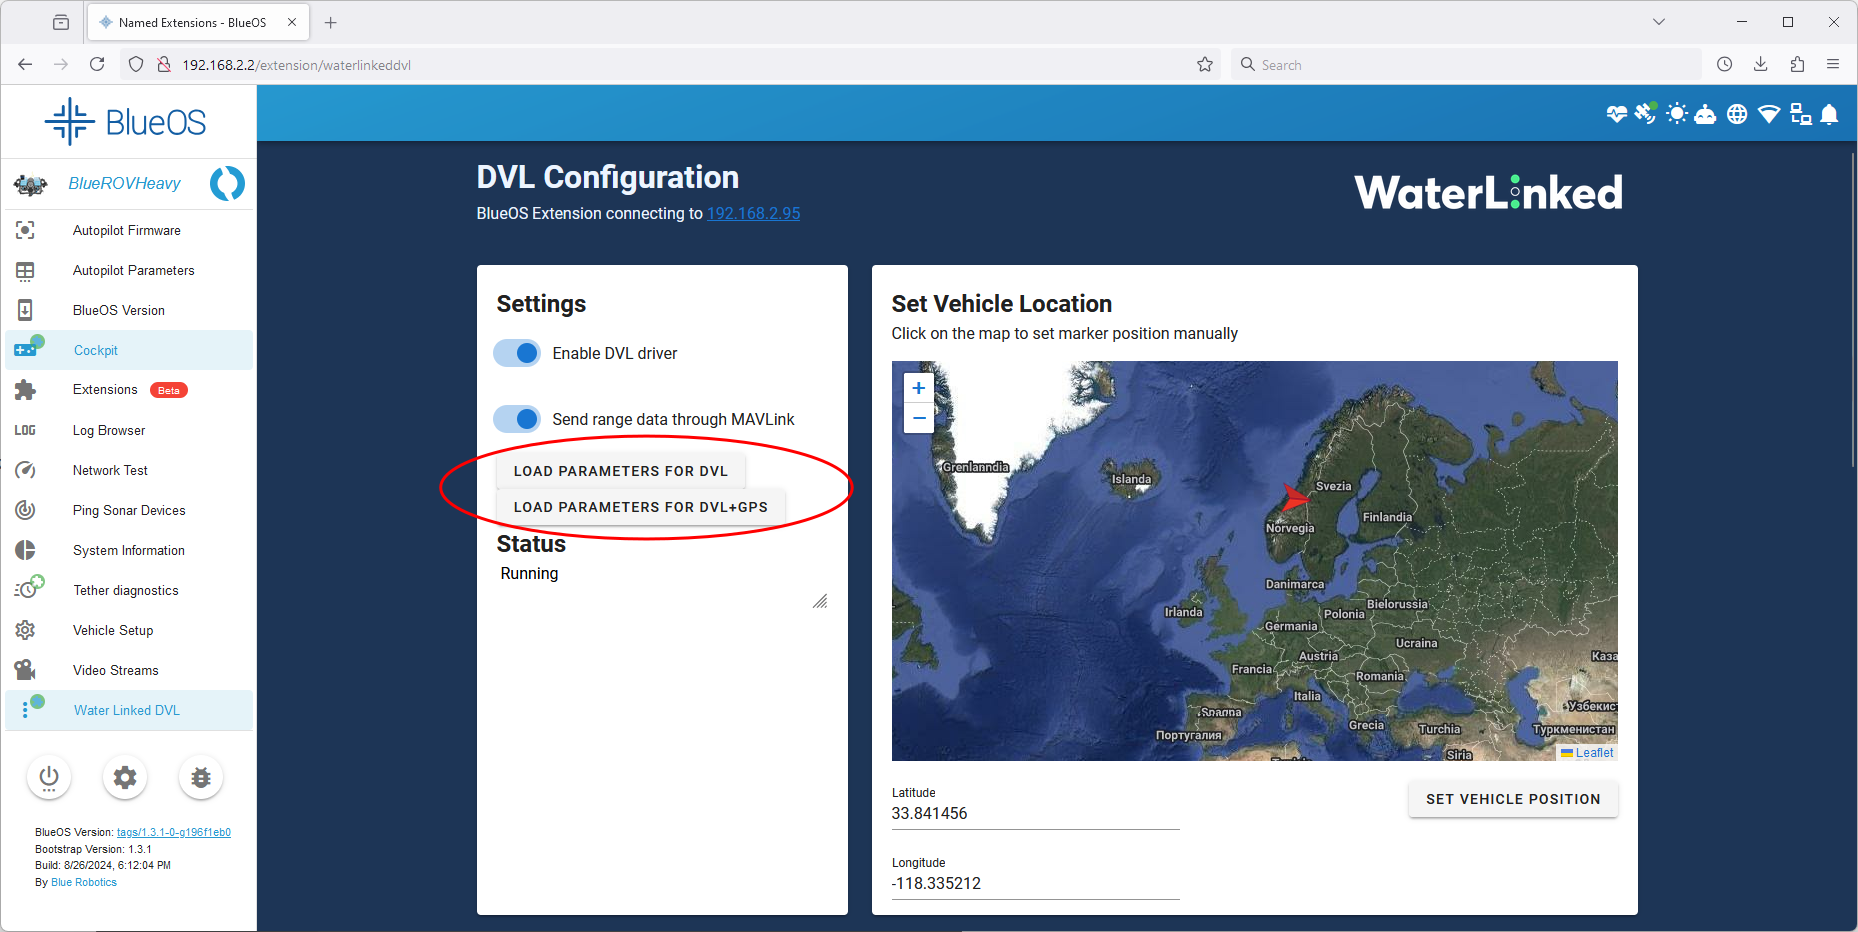
Task: Click the satellite GPS status icon
Action: coord(1645,113)
